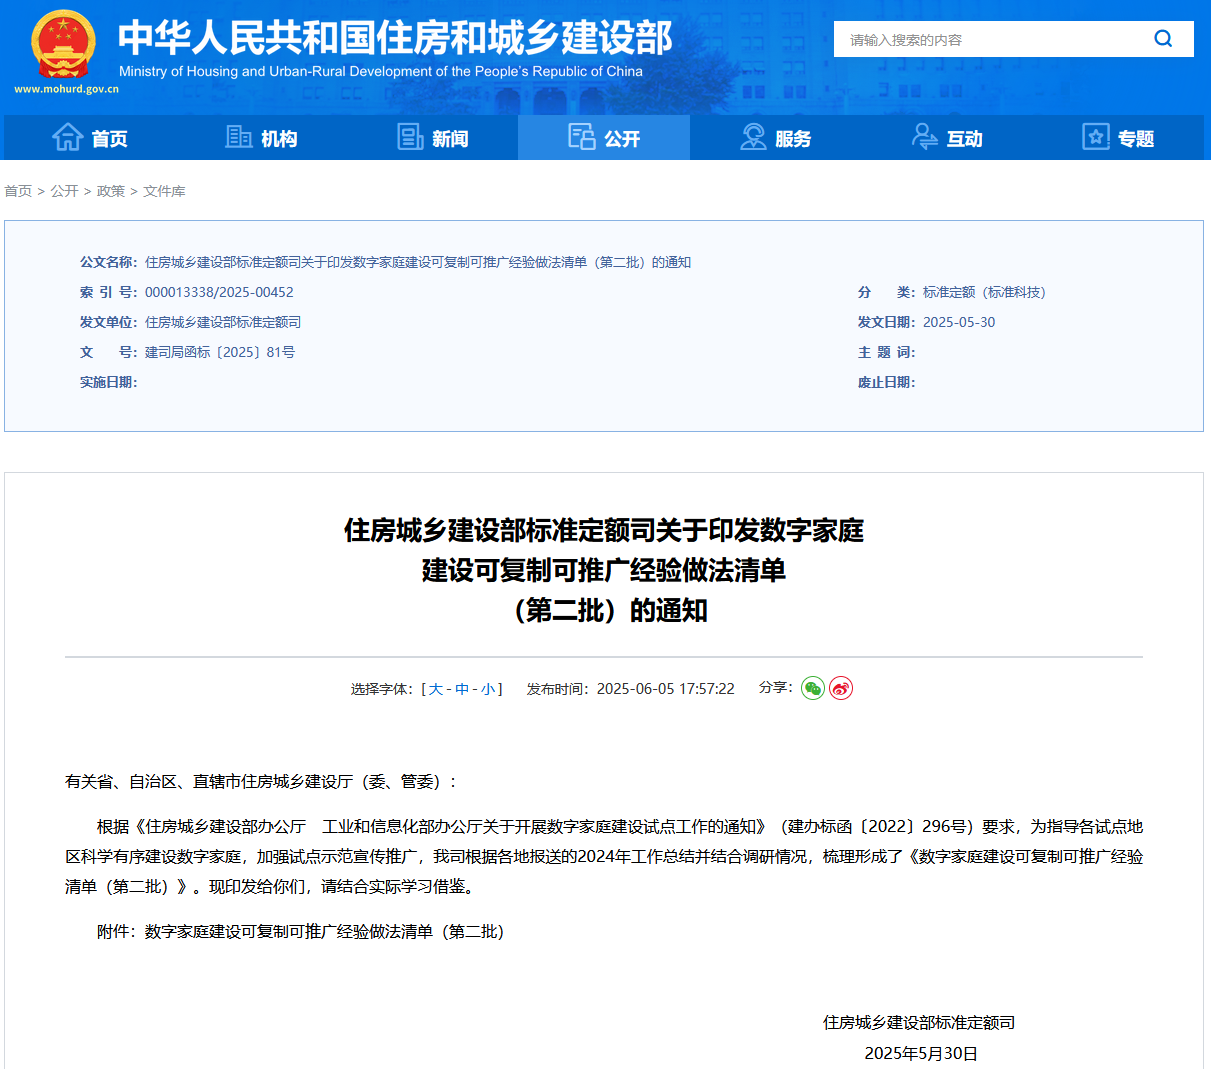This screenshot has height=1069, width=1211.
Task: Click the 机构 building icon
Action: pyautogui.click(x=239, y=137)
